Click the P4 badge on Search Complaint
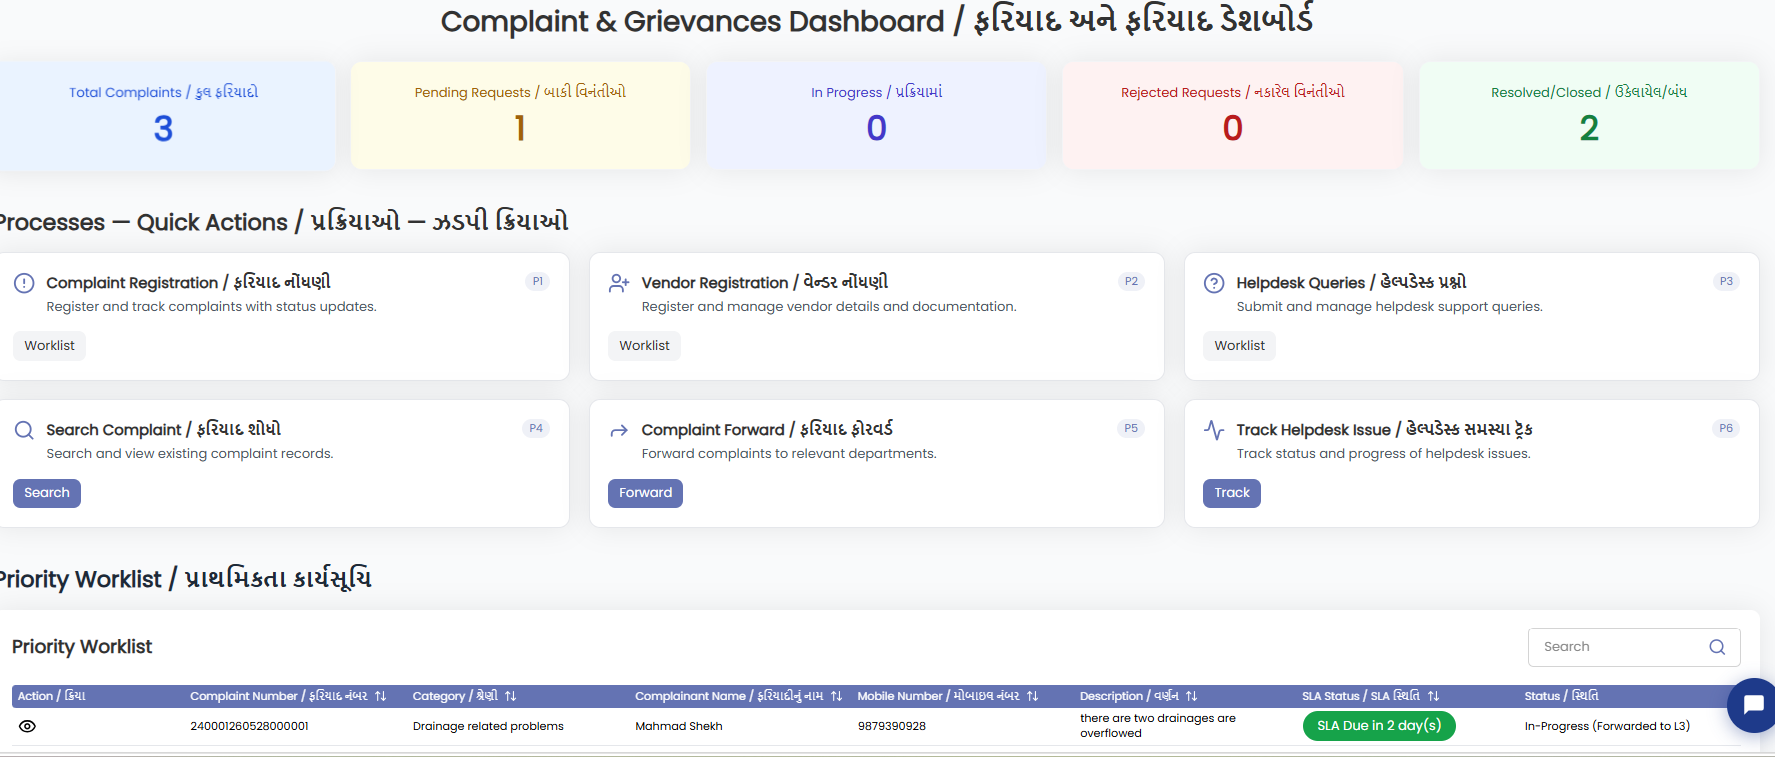Image resolution: width=1775 pixels, height=757 pixels. click(x=536, y=429)
